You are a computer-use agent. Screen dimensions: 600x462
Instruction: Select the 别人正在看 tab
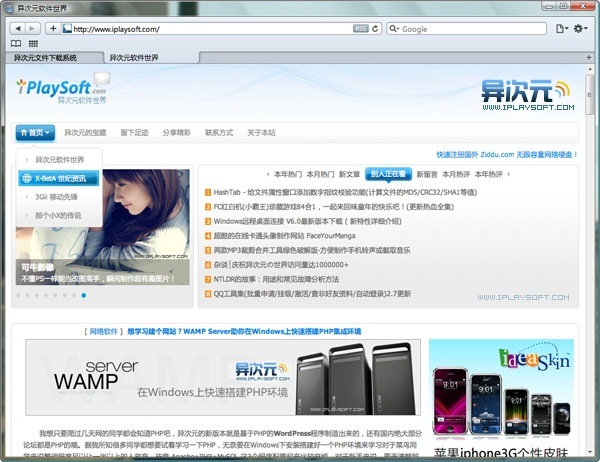tap(388, 174)
